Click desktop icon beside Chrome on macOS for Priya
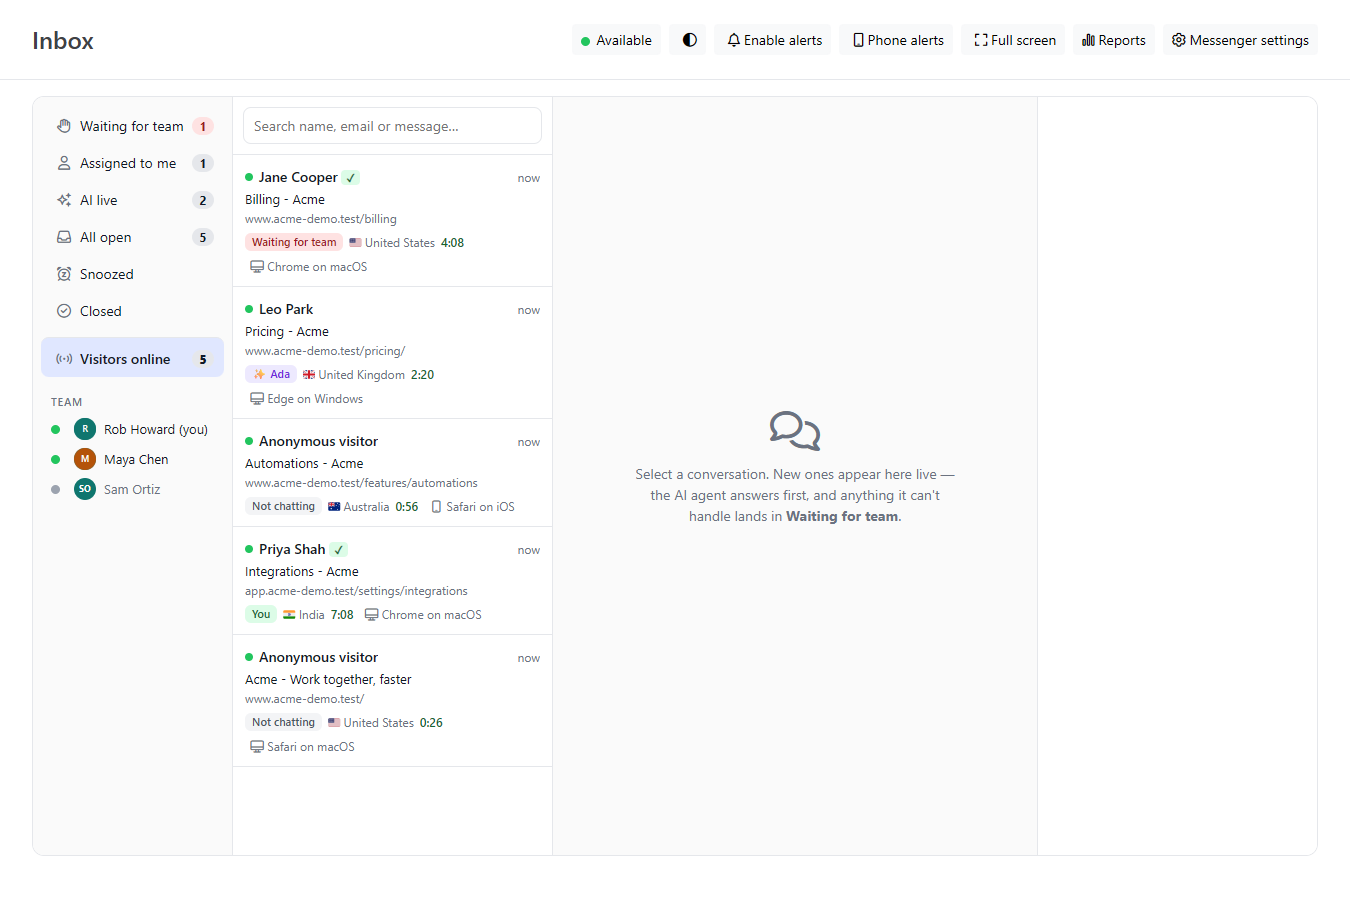This screenshot has width=1350, height=900. pos(371,615)
